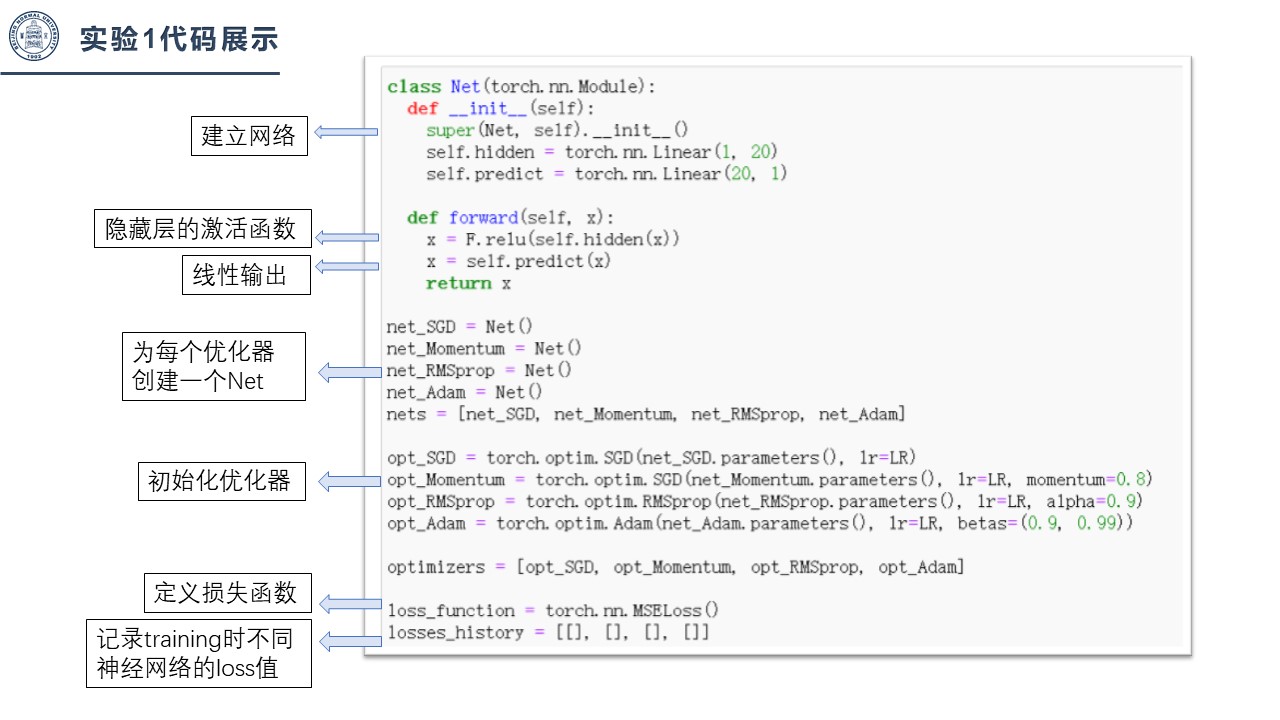Select the 隐藏层的激活函数 text box
Screen dimensions: 1280x720
(x=201, y=228)
